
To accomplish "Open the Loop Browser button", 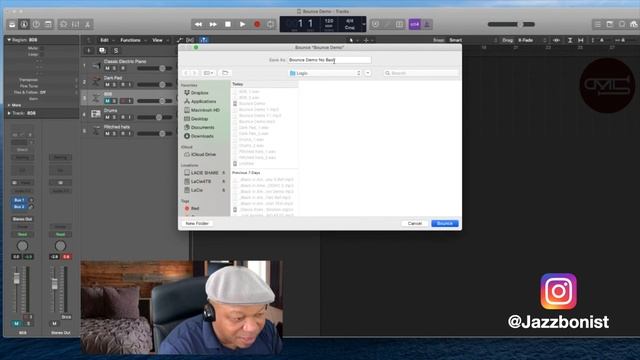I will coord(622,24).
